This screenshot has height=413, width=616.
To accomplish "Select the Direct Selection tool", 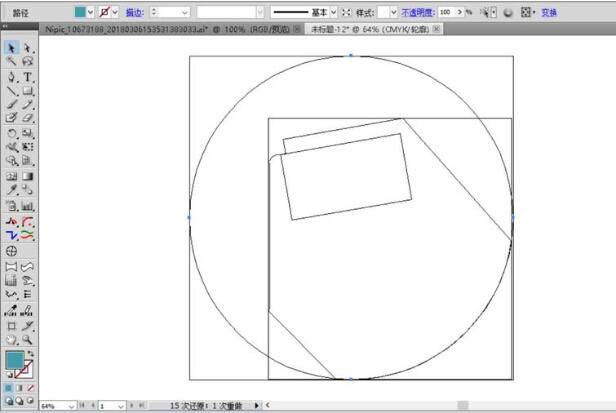I will point(27,48).
